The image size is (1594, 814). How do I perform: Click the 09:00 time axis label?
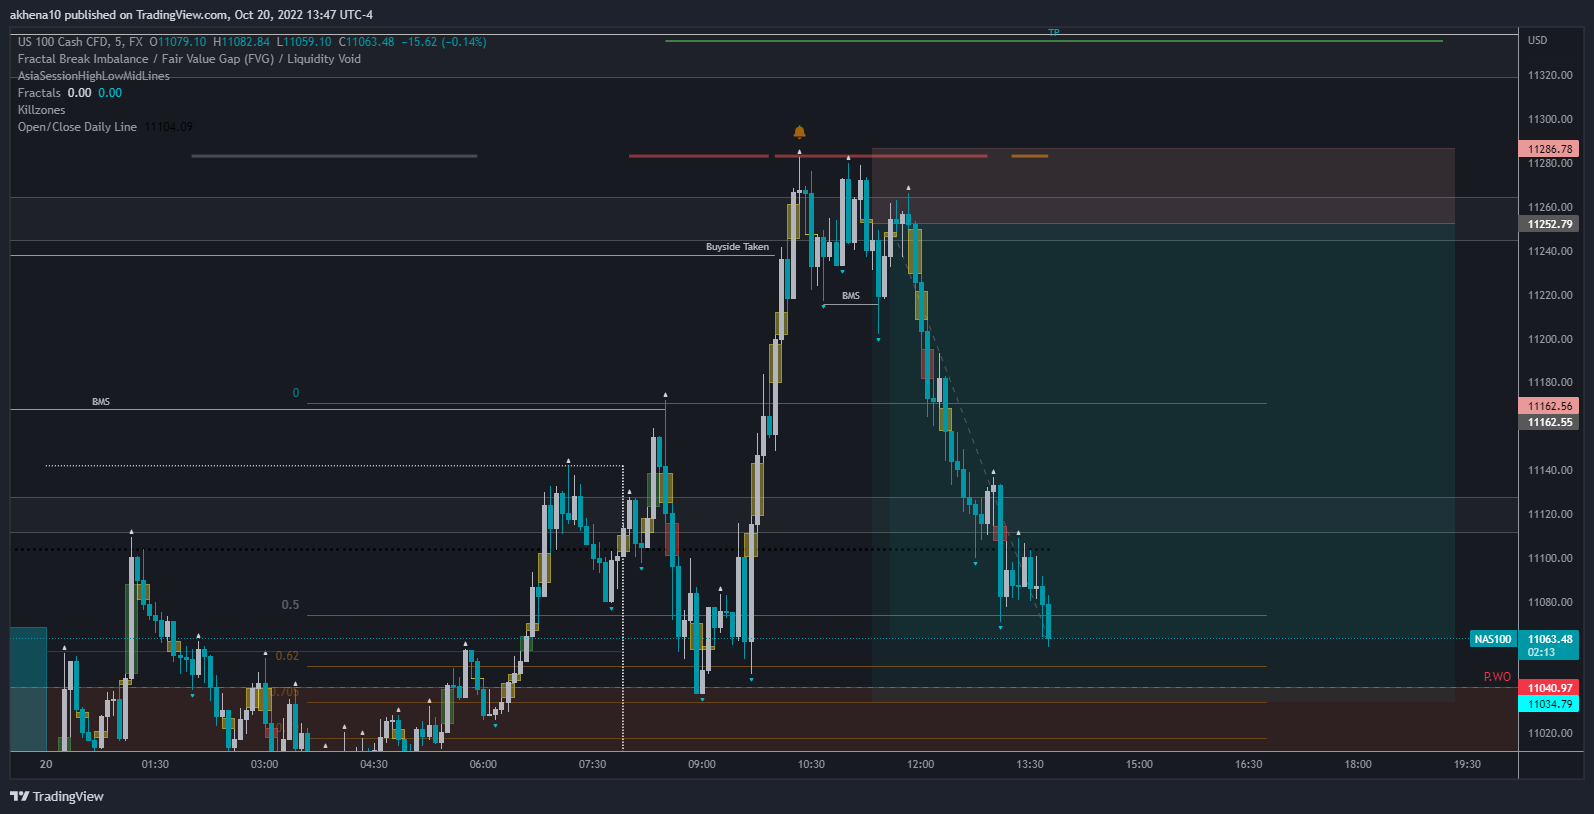[x=702, y=764]
